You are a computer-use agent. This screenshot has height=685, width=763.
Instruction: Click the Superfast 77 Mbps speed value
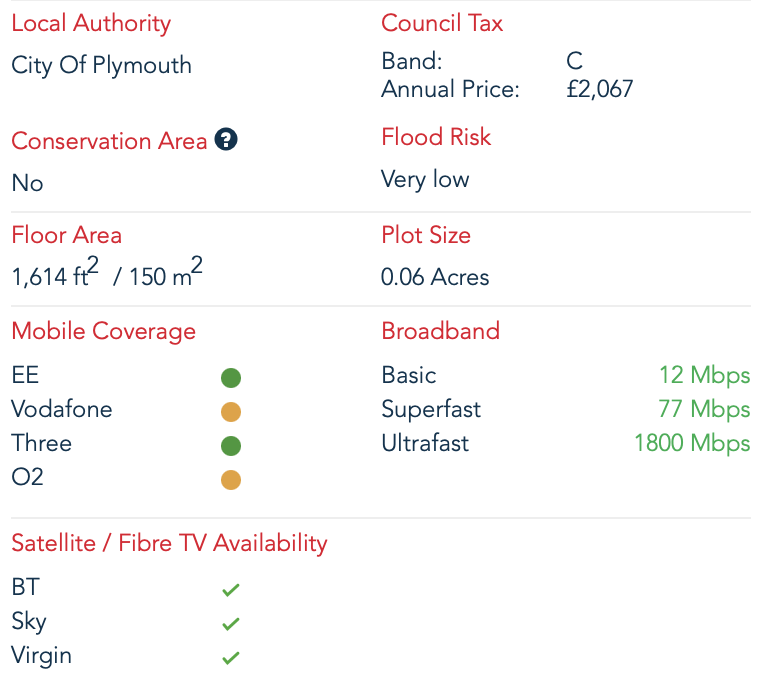[704, 410]
